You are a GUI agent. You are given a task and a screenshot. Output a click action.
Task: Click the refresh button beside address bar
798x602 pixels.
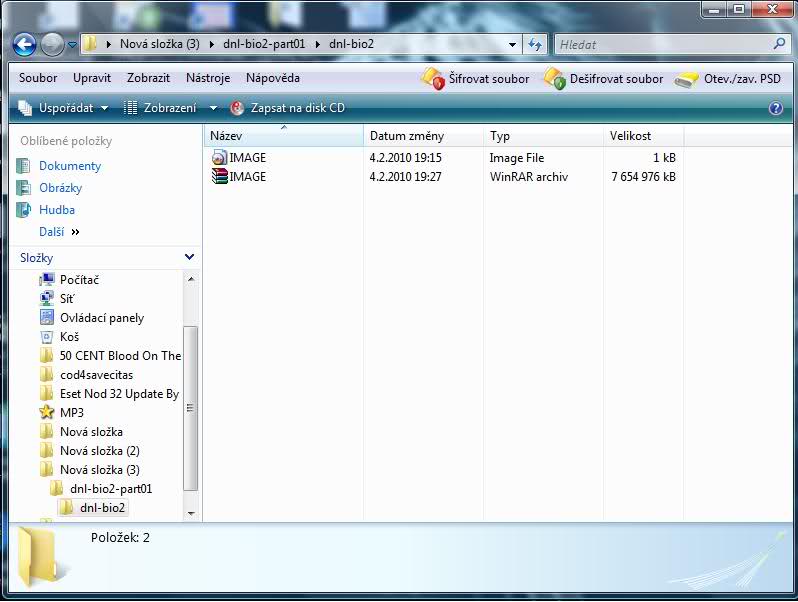(x=535, y=44)
